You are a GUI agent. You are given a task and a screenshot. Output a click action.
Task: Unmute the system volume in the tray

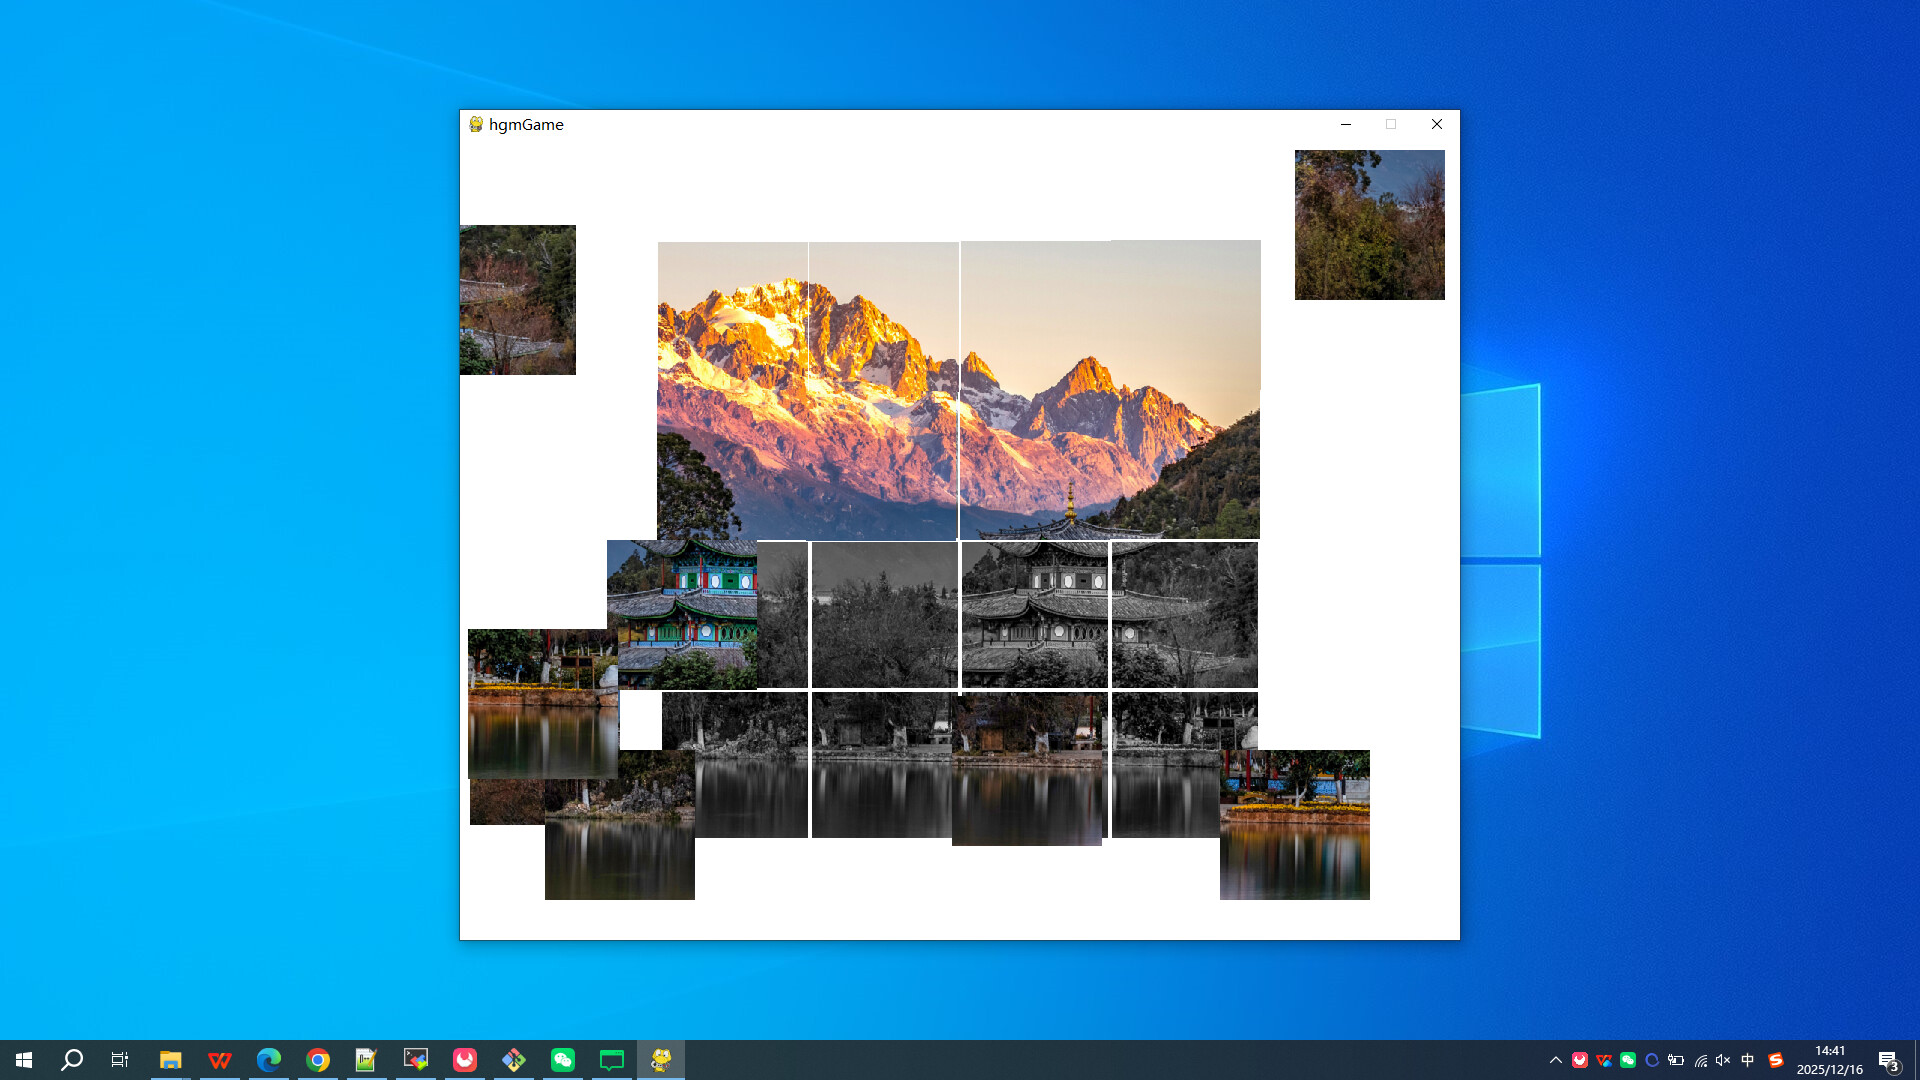click(1722, 1059)
